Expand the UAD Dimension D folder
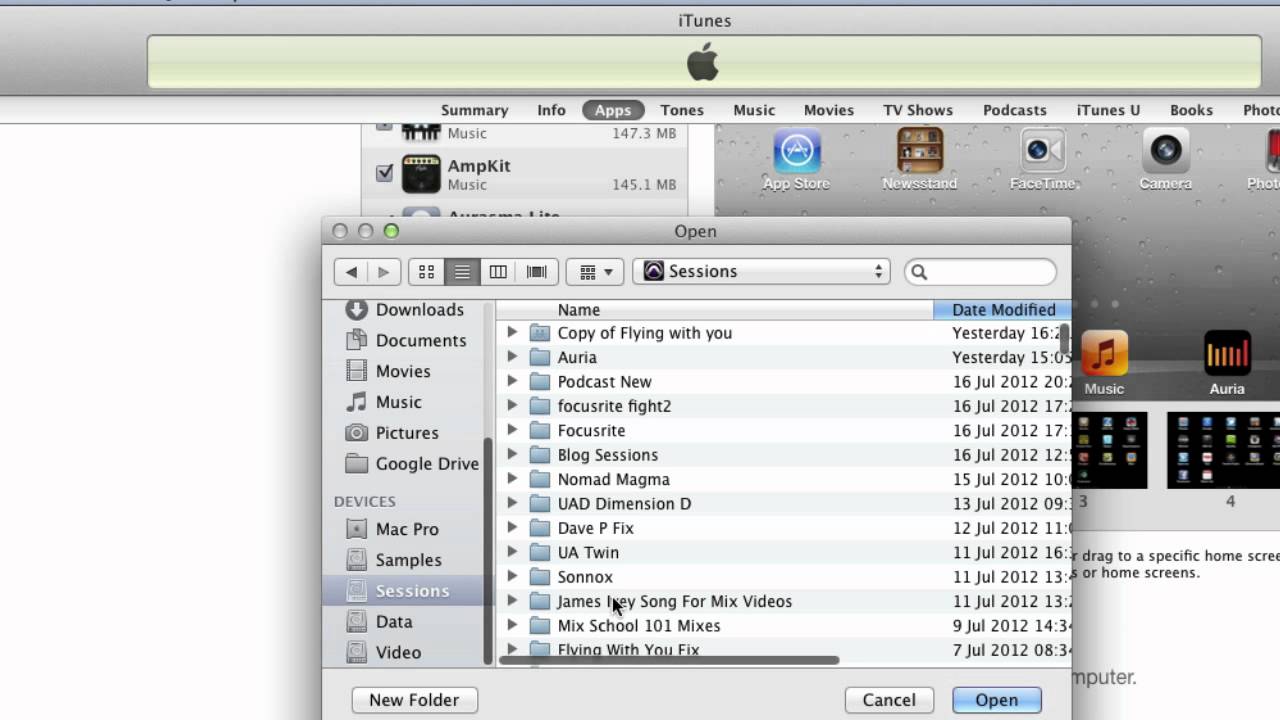Image resolution: width=1280 pixels, height=720 pixels. click(x=512, y=503)
